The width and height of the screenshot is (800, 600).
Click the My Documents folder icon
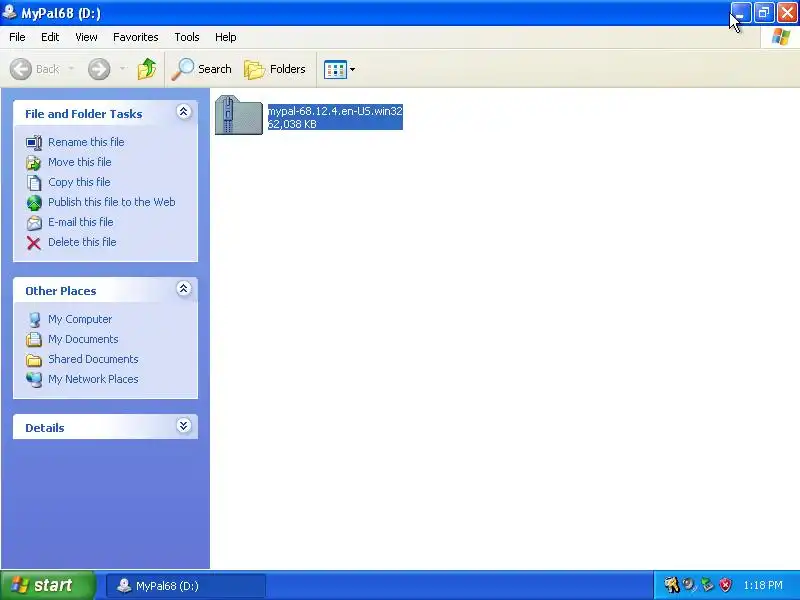[x=34, y=339]
